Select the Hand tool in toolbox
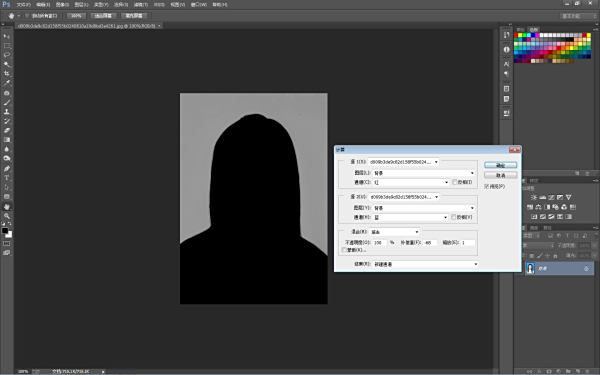Screen dimensions: 600x375 pyautogui.click(x=7, y=207)
